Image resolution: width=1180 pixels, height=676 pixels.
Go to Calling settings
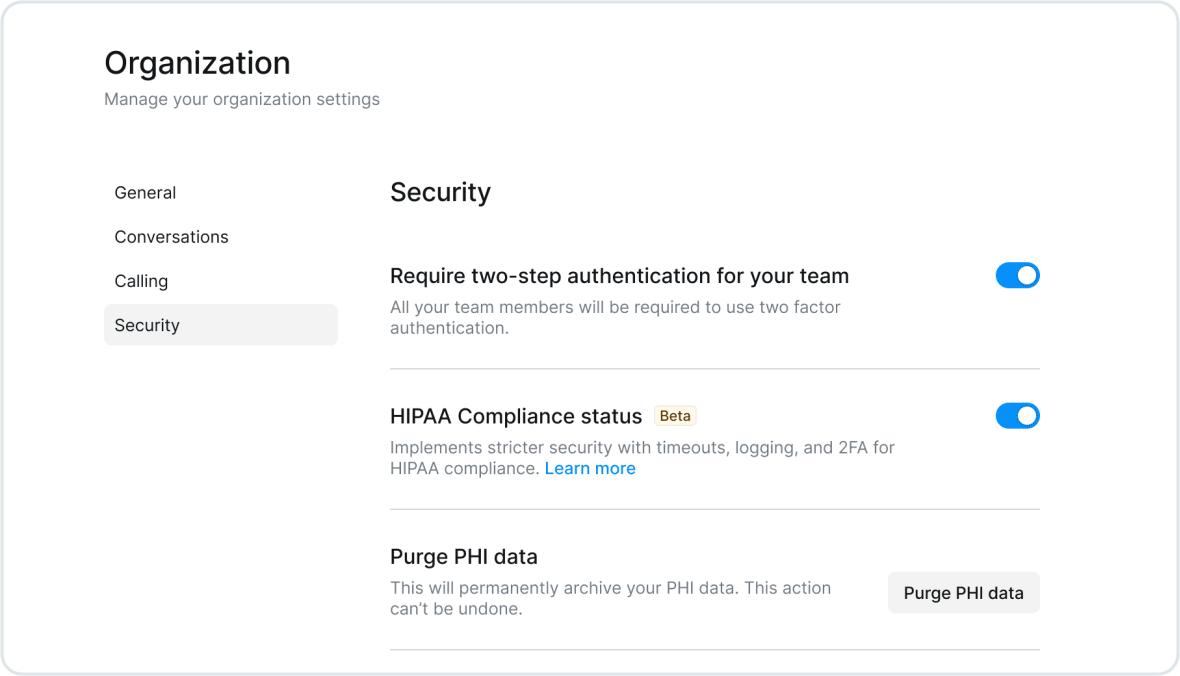(x=141, y=281)
